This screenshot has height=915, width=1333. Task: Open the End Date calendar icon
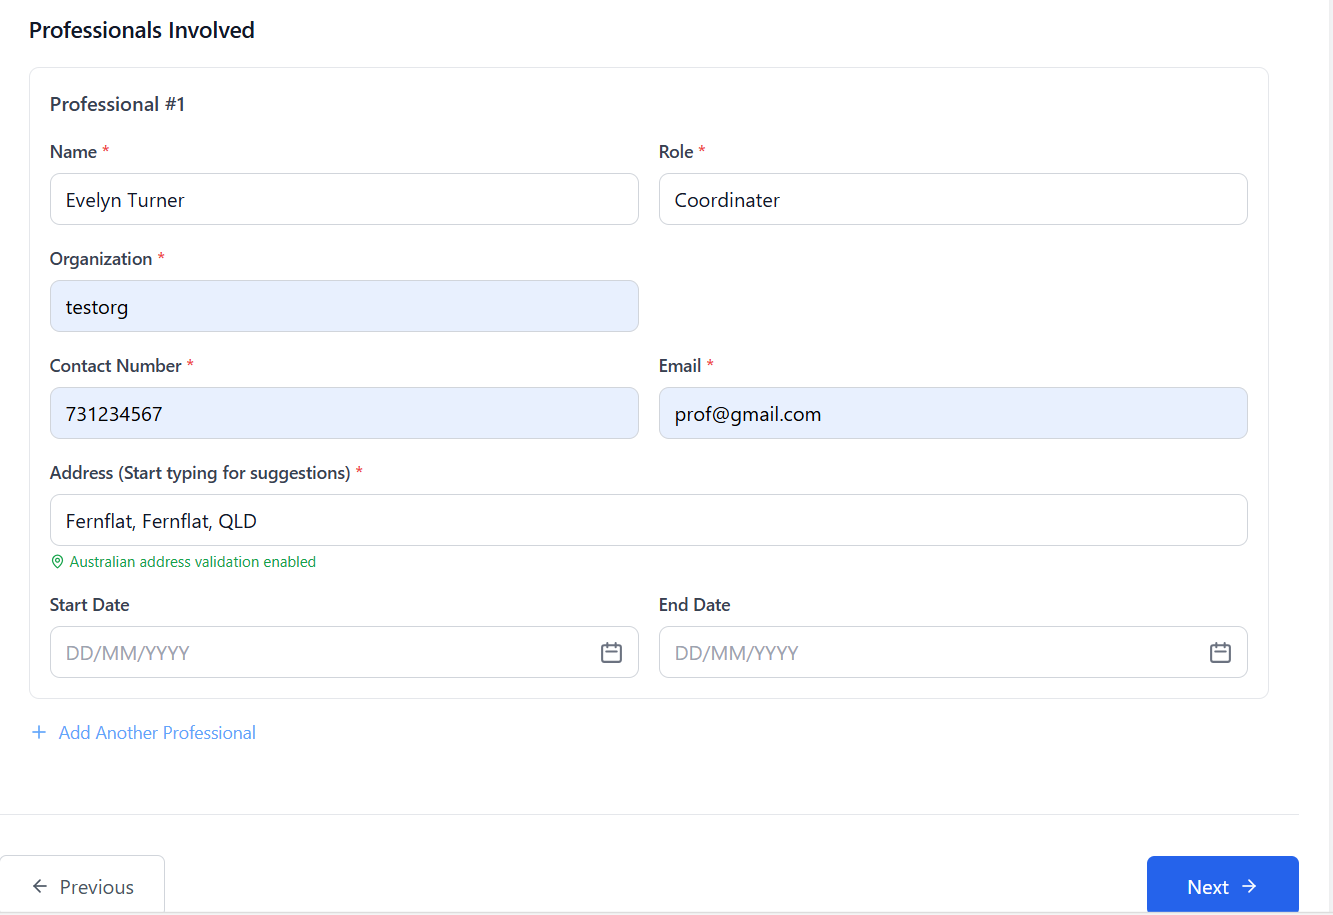[x=1220, y=652]
